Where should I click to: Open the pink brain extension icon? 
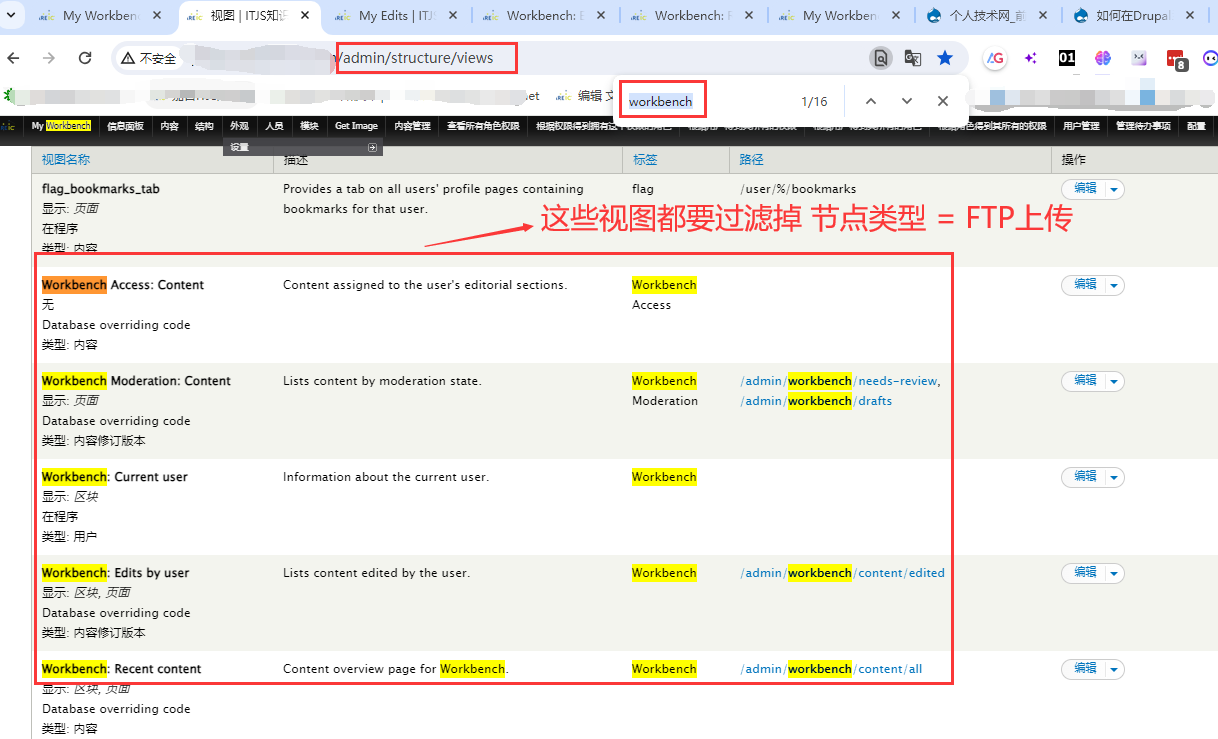[x=1103, y=58]
